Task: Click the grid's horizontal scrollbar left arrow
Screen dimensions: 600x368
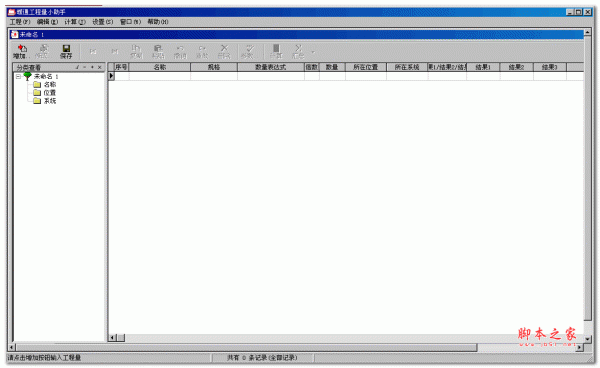Action: (112, 338)
